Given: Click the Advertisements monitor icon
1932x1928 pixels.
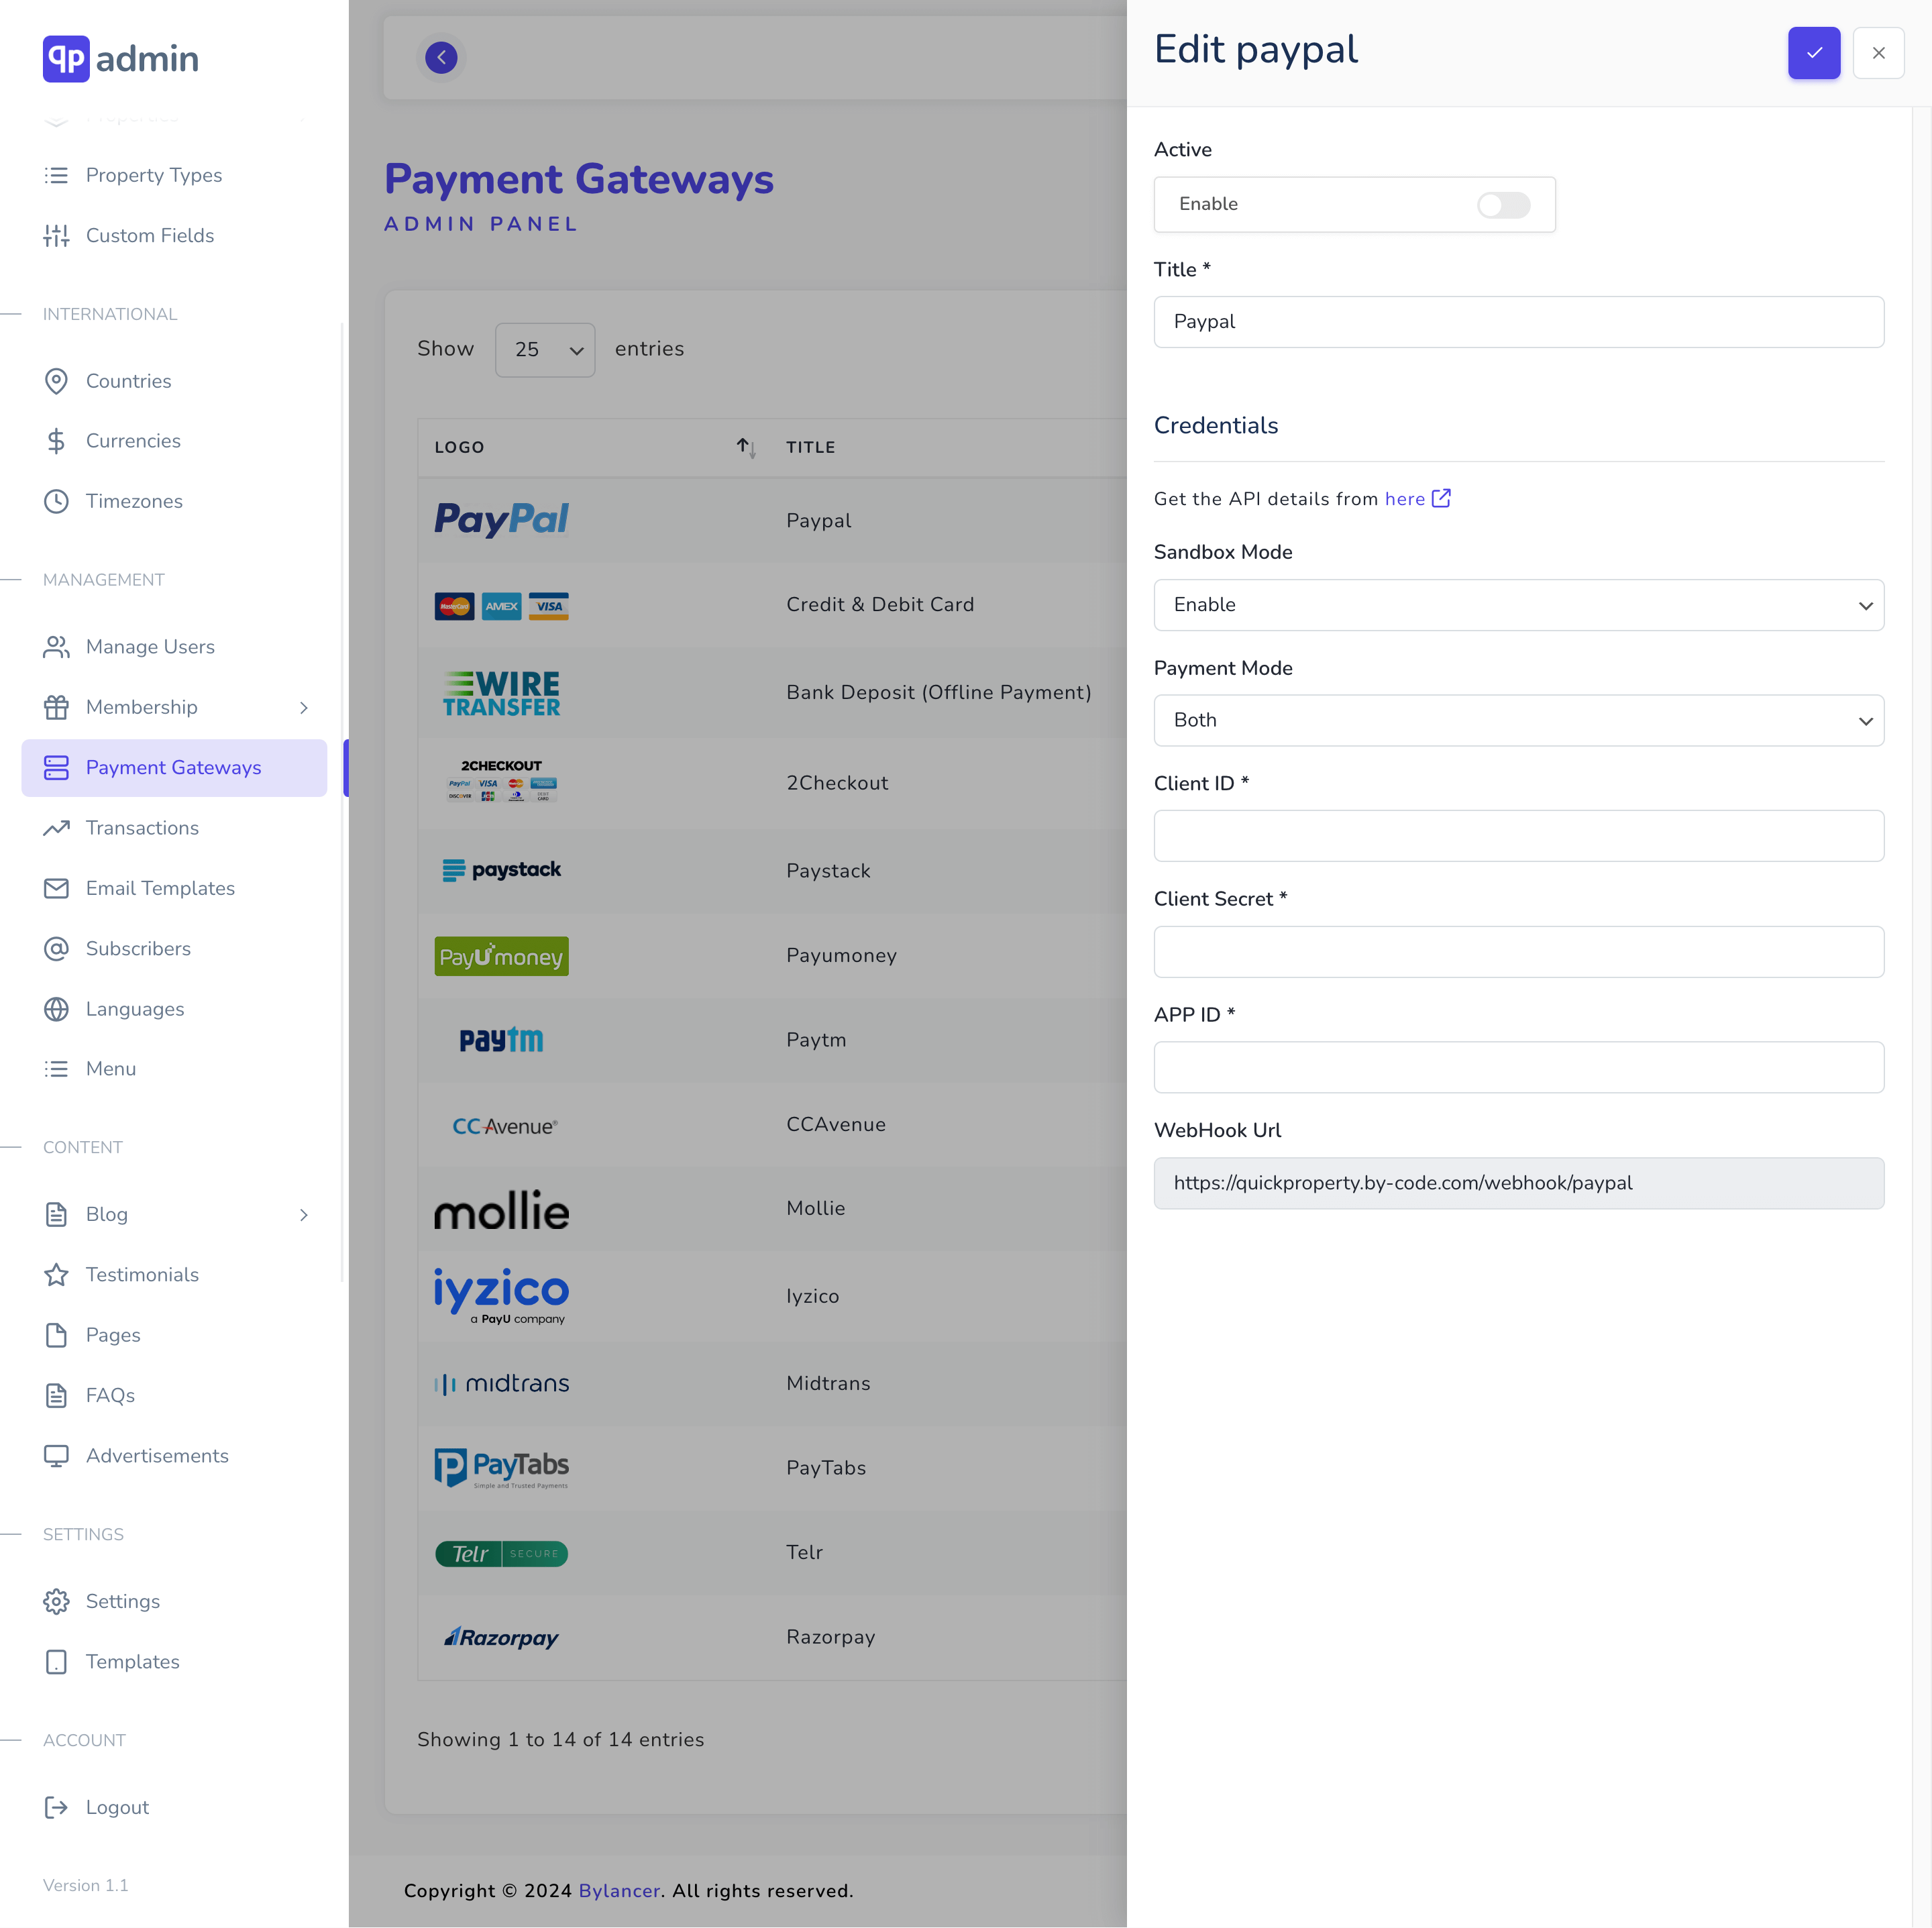Looking at the screenshot, I should [56, 1456].
